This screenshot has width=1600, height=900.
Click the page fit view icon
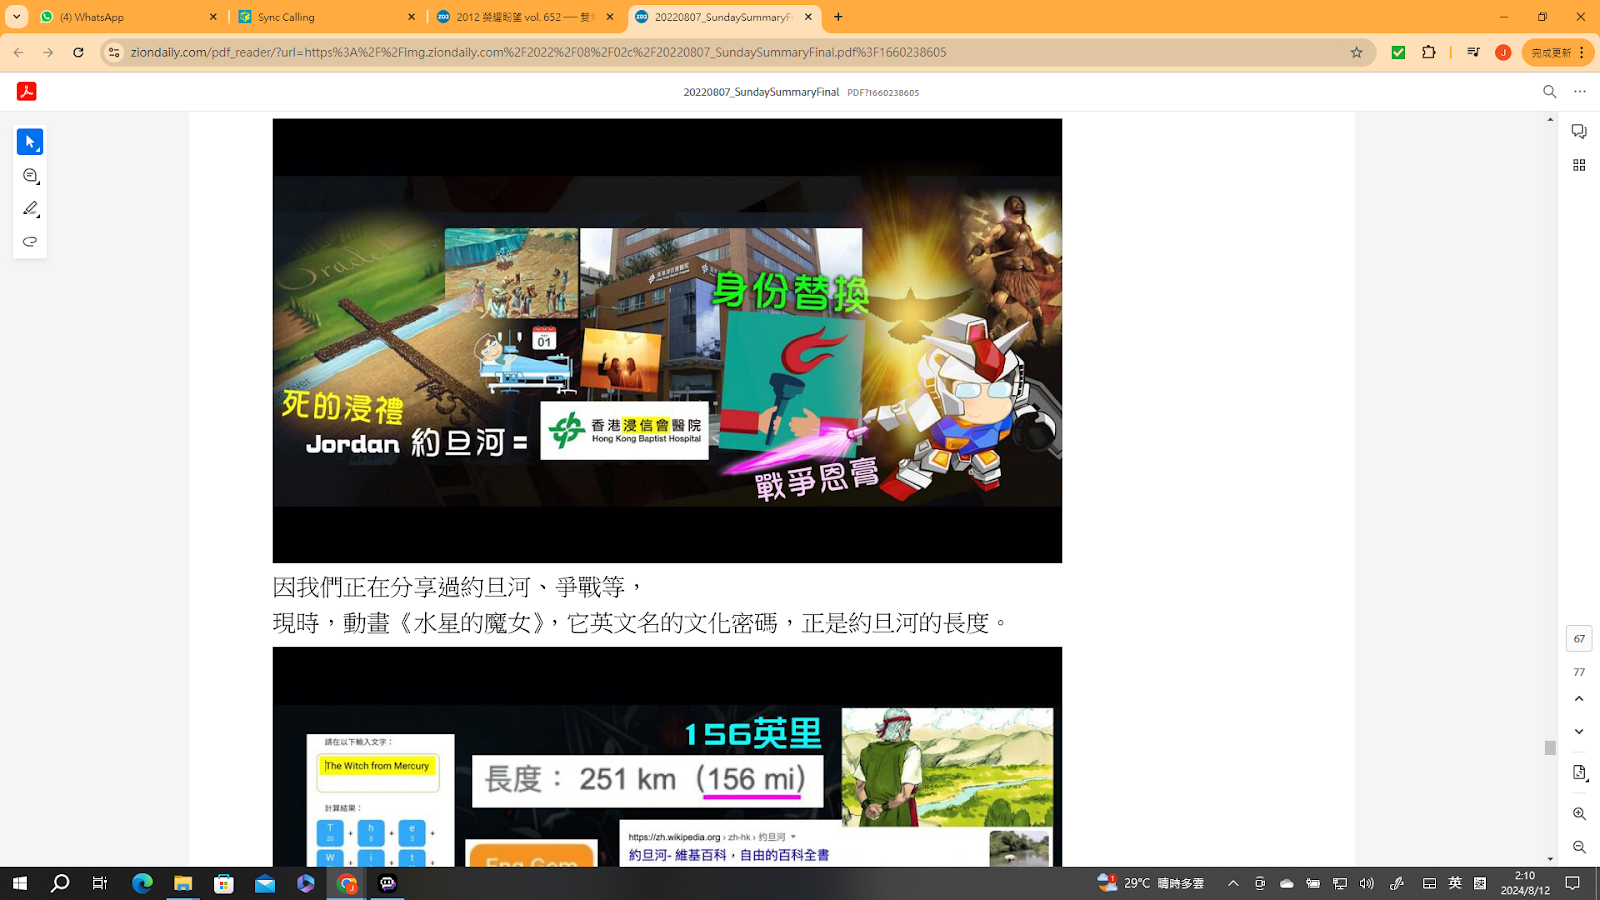[1579, 773]
